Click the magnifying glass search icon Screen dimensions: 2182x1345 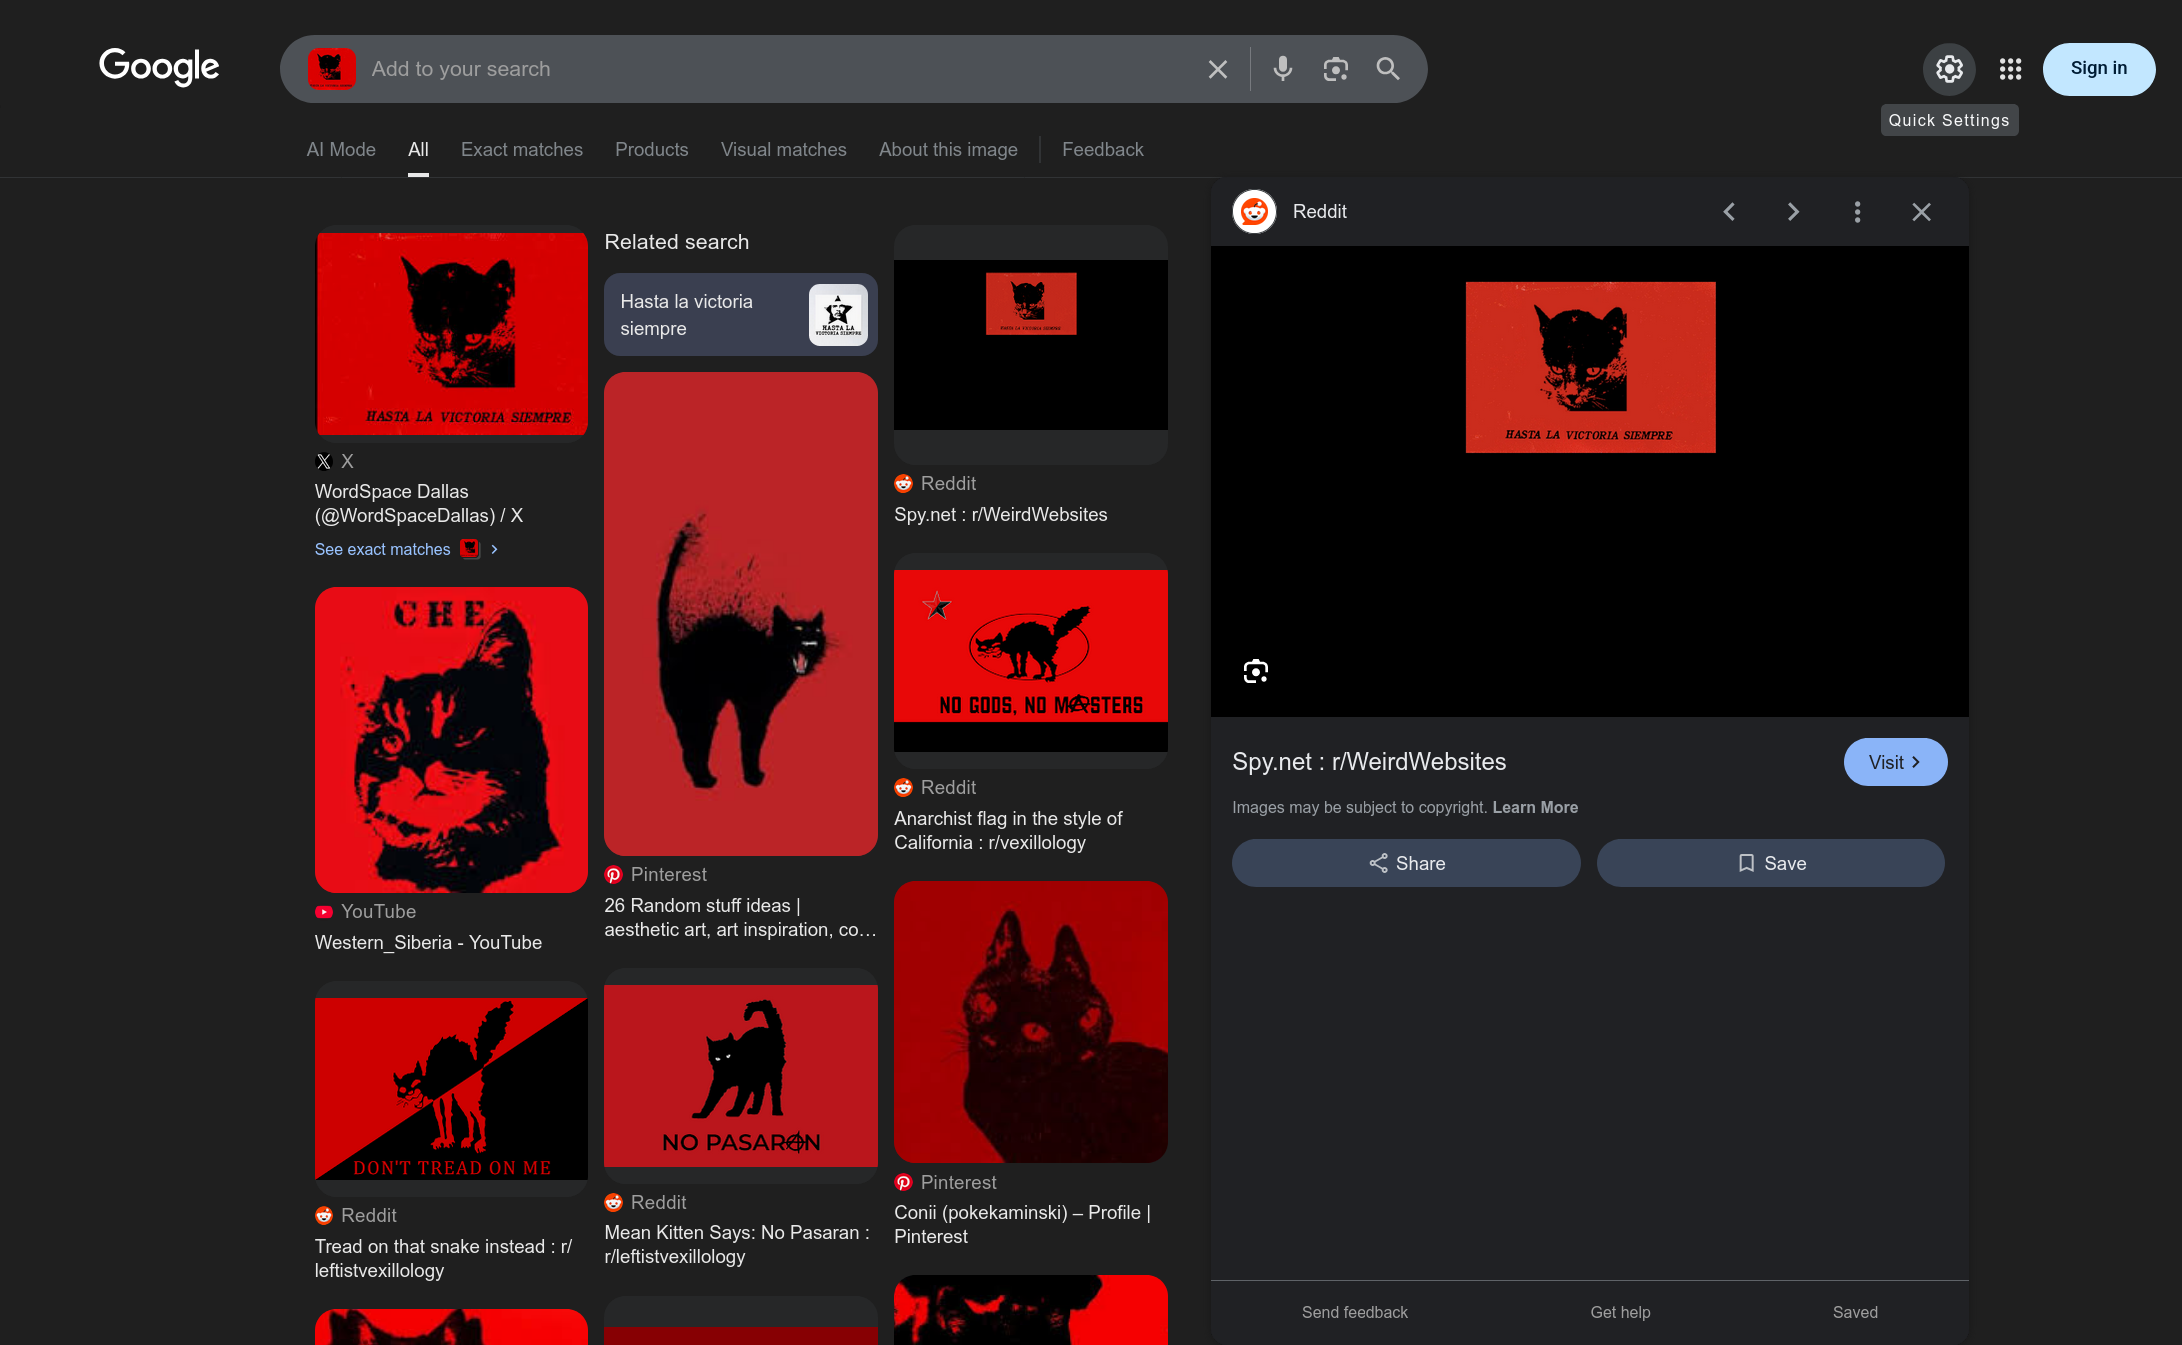point(1387,69)
